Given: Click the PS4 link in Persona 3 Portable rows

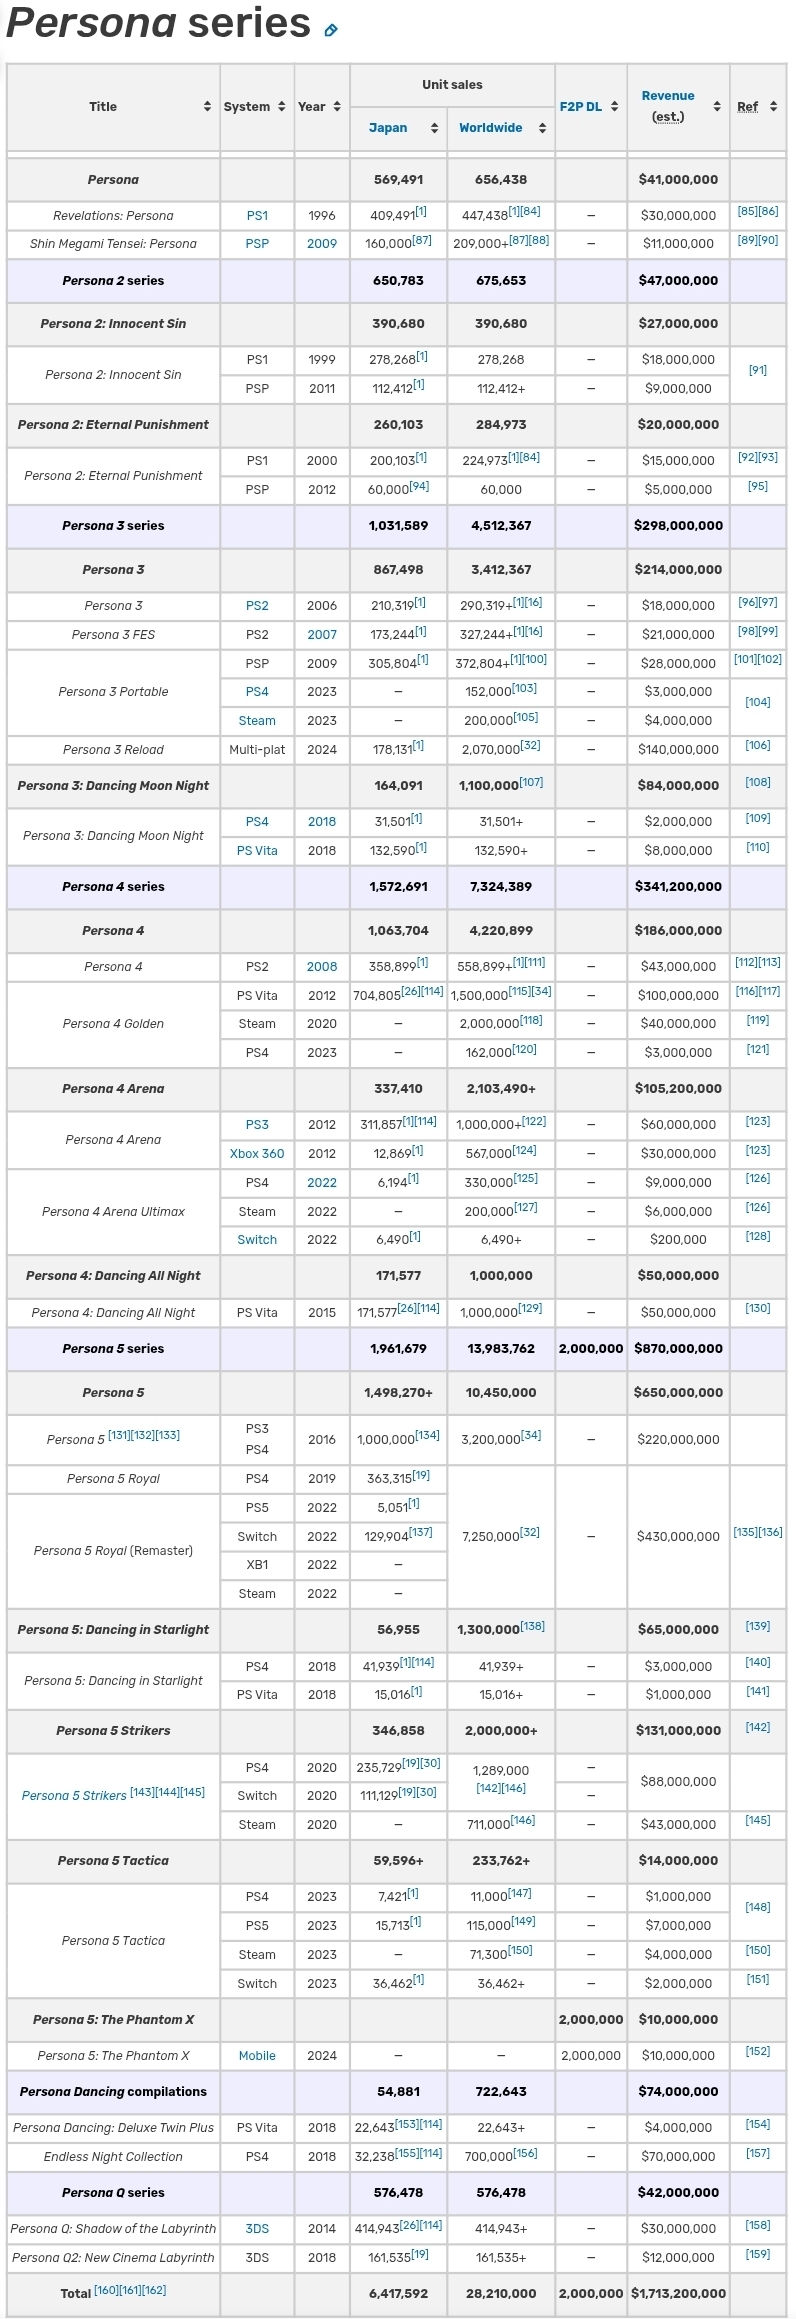Looking at the screenshot, I should tap(257, 692).
